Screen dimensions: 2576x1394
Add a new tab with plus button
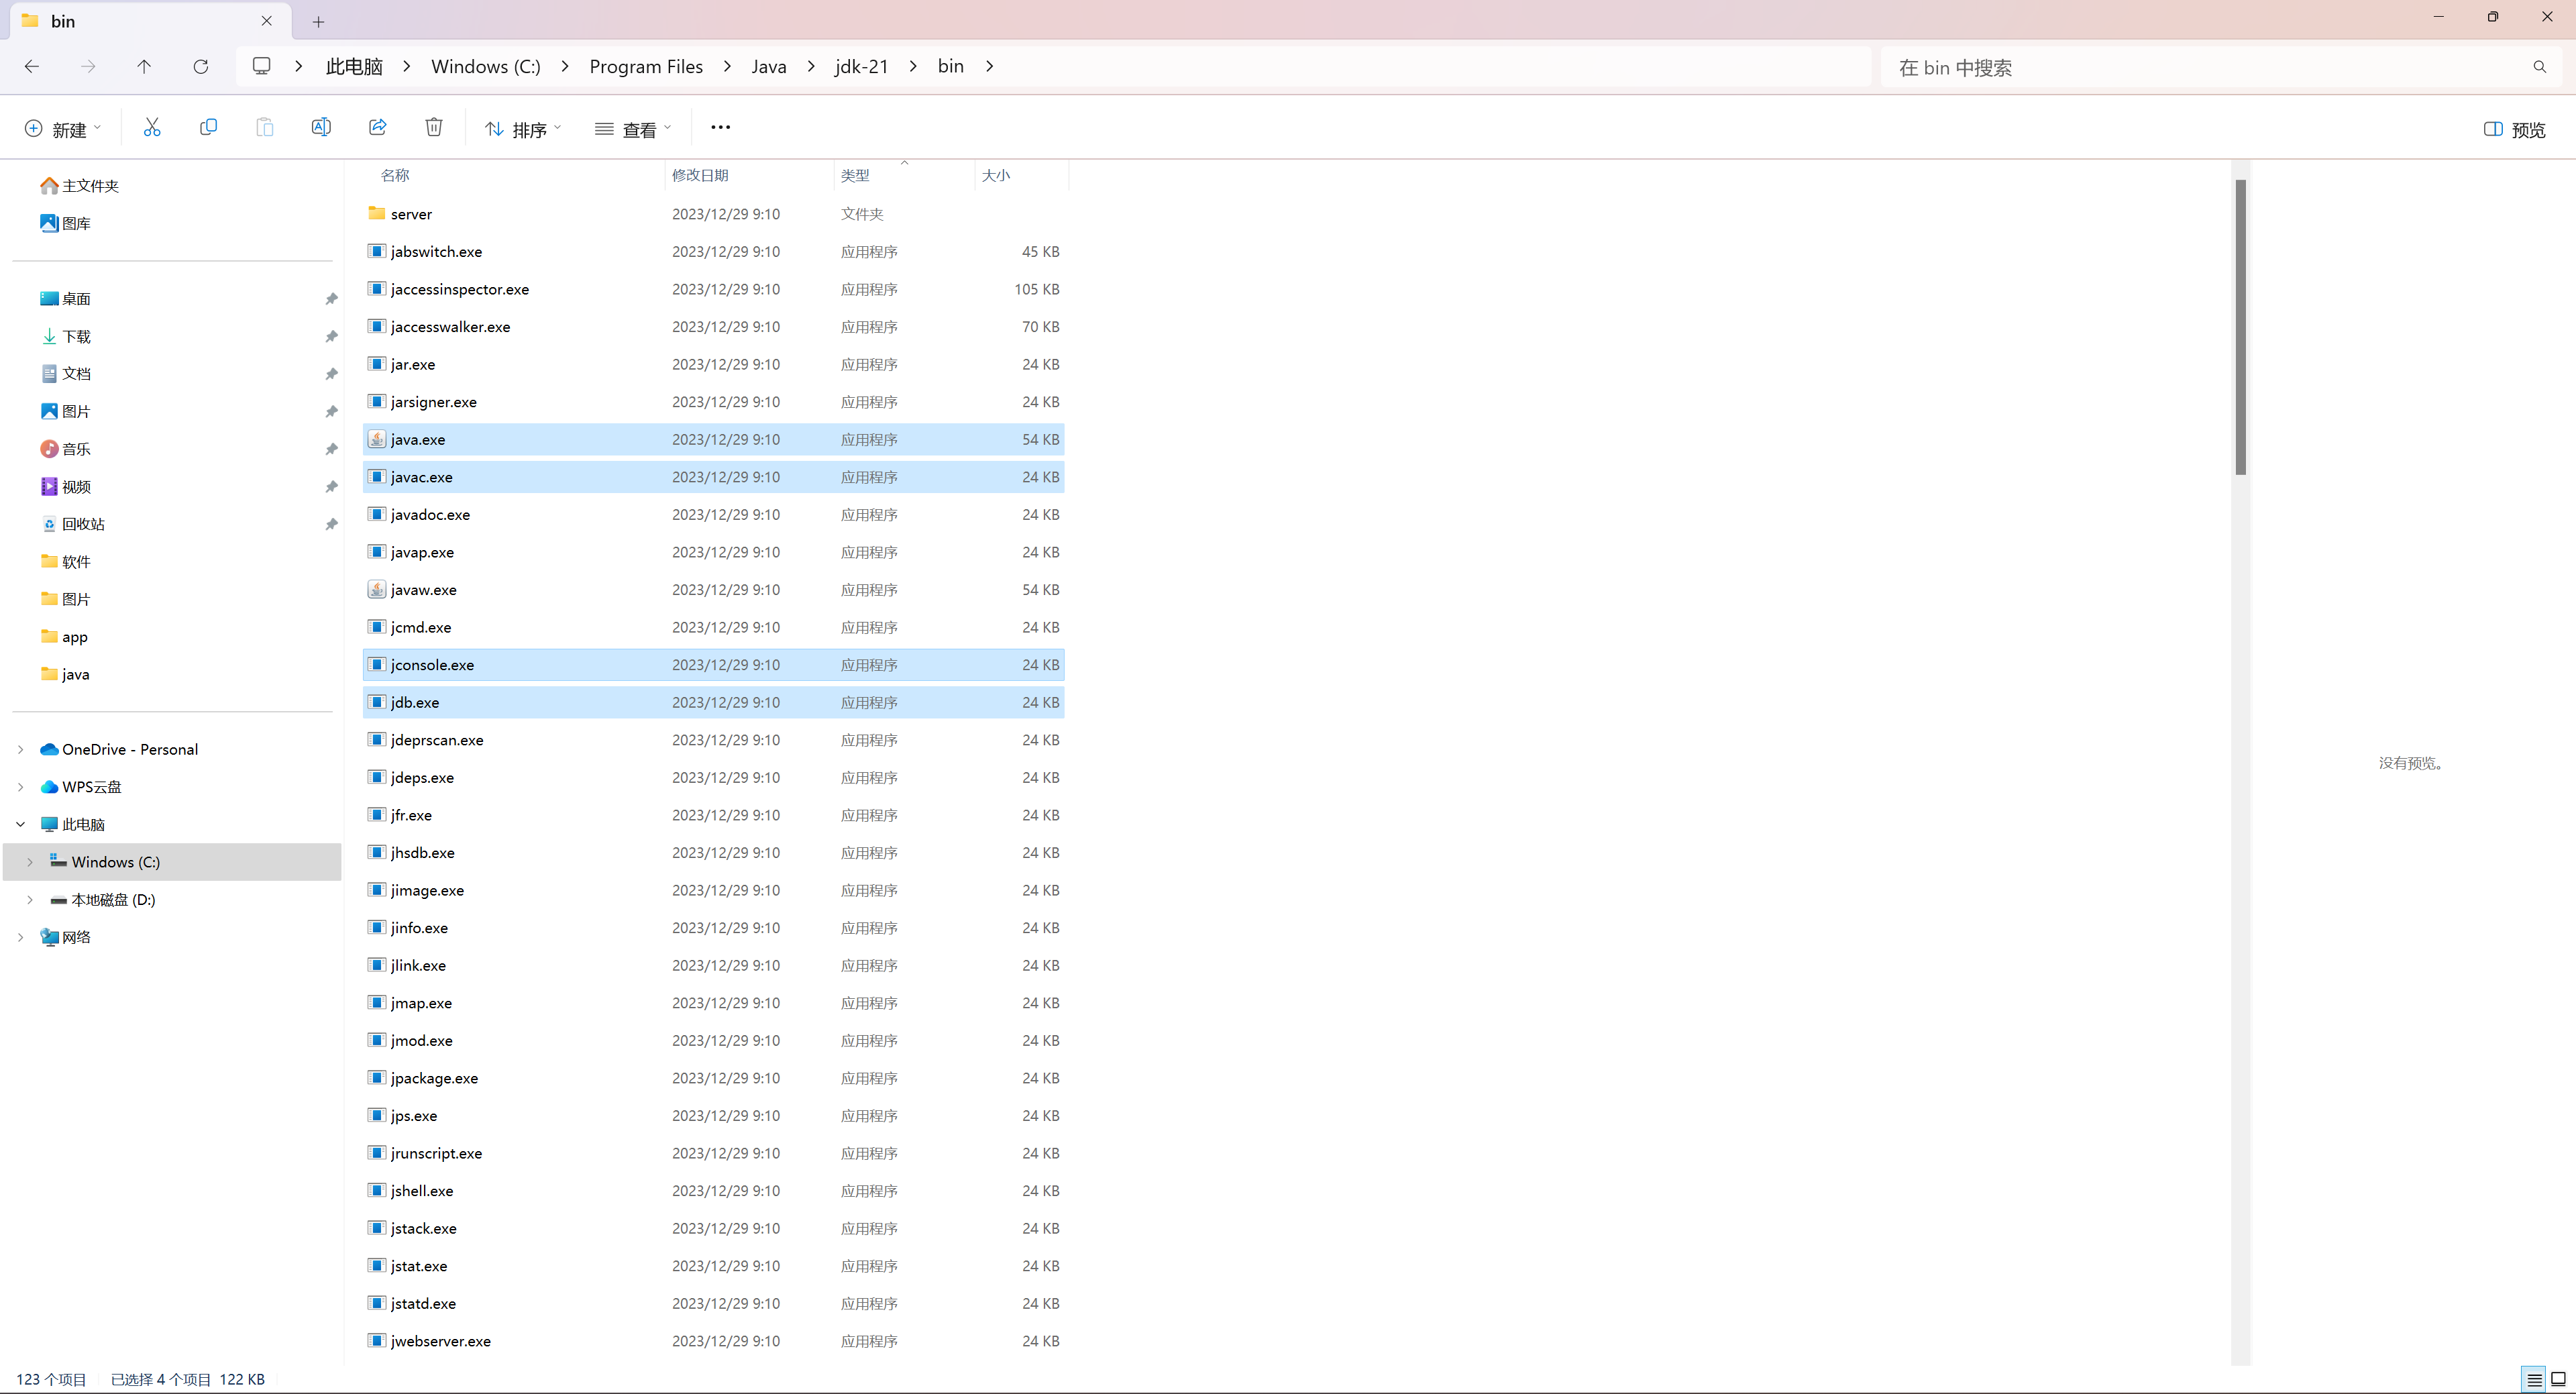pyautogui.click(x=318, y=21)
